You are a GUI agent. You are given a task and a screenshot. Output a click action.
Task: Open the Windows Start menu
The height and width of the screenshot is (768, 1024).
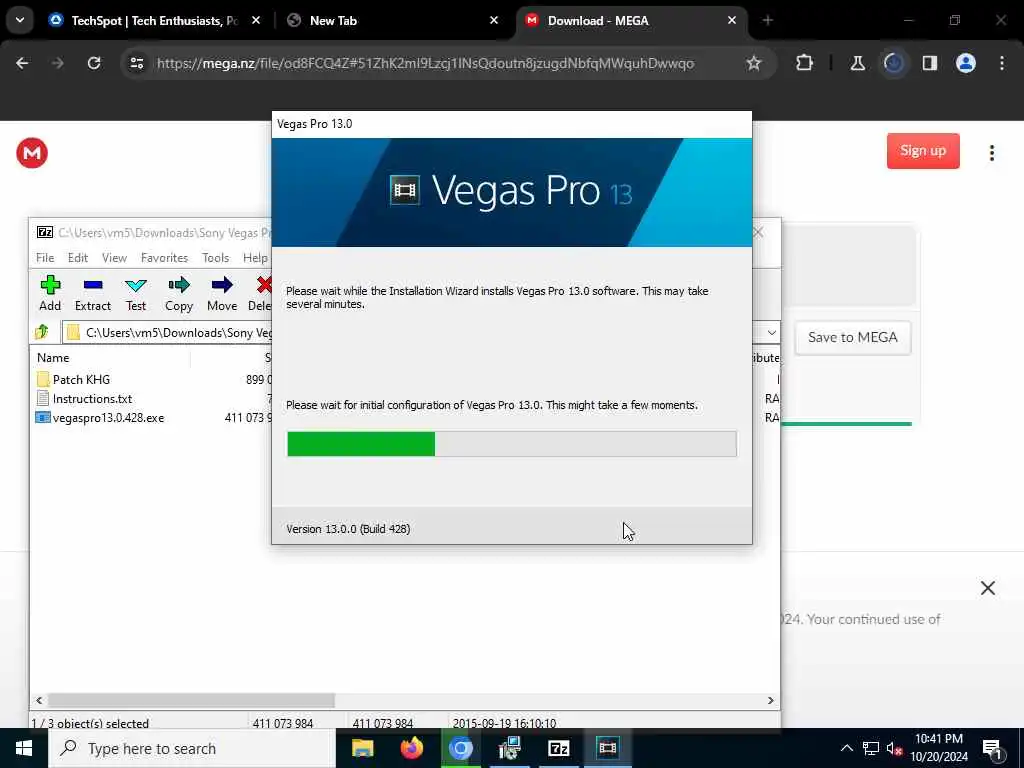(24, 748)
